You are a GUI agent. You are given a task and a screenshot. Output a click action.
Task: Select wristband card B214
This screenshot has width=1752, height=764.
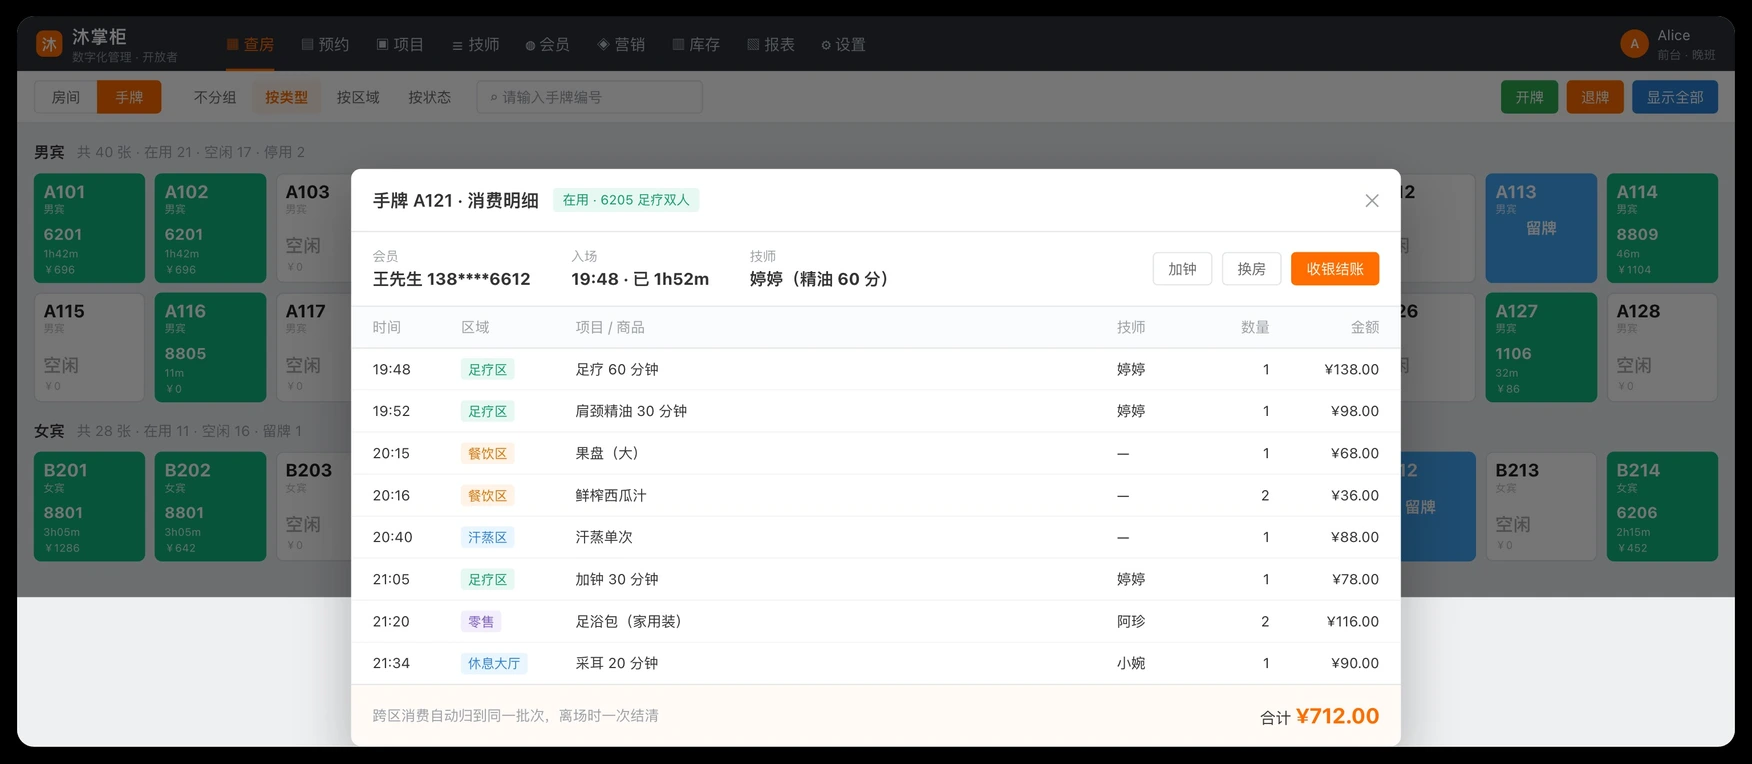pos(1662,506)
